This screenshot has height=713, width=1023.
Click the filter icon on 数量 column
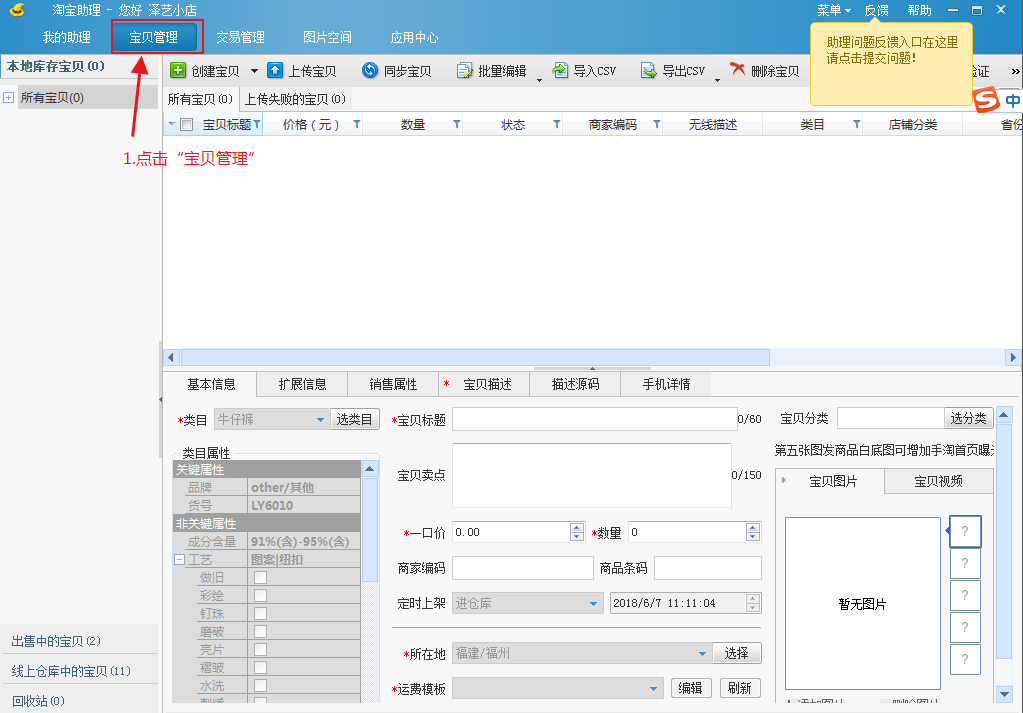pos(457,124)
